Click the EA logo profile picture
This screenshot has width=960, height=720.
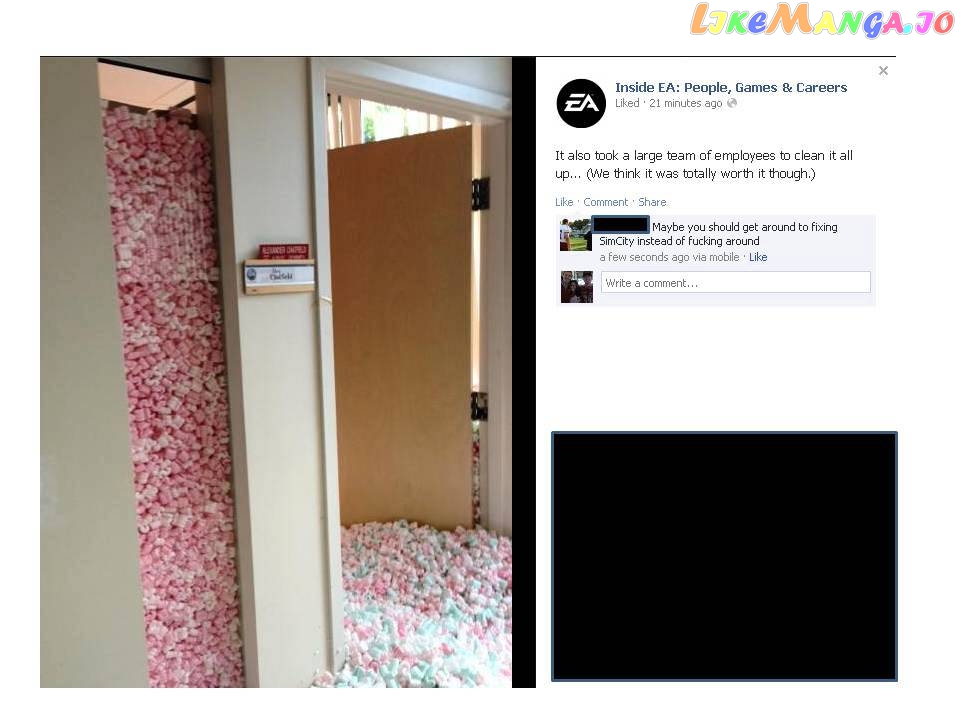[x=581, y=103]
